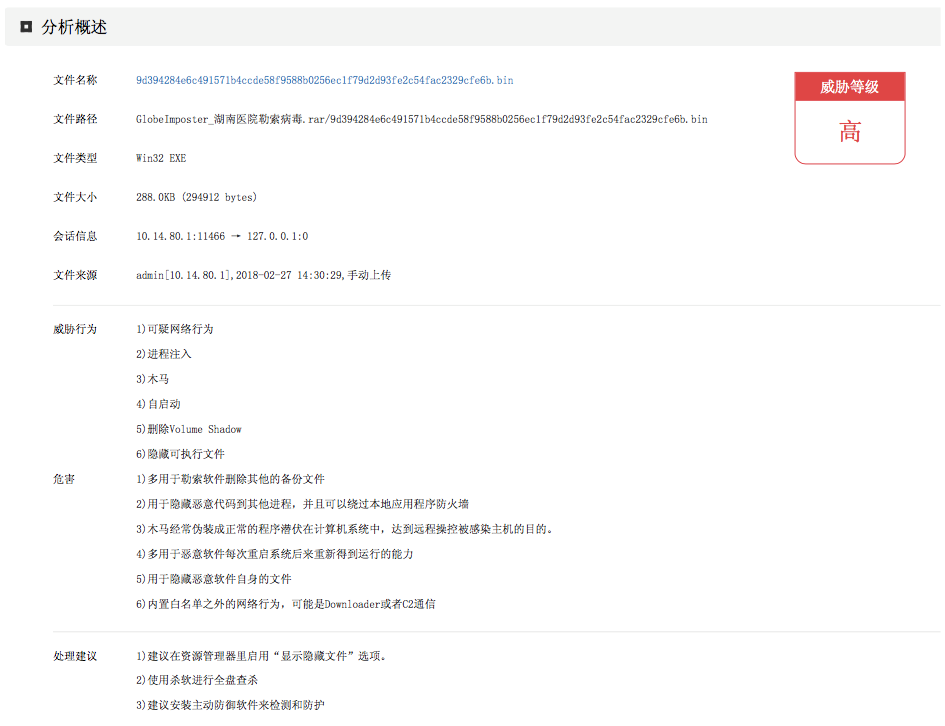The height and width of the screenshot is (726, 945).
Task: Select the 处理建议 section heading
Action: tap(75, 654)
